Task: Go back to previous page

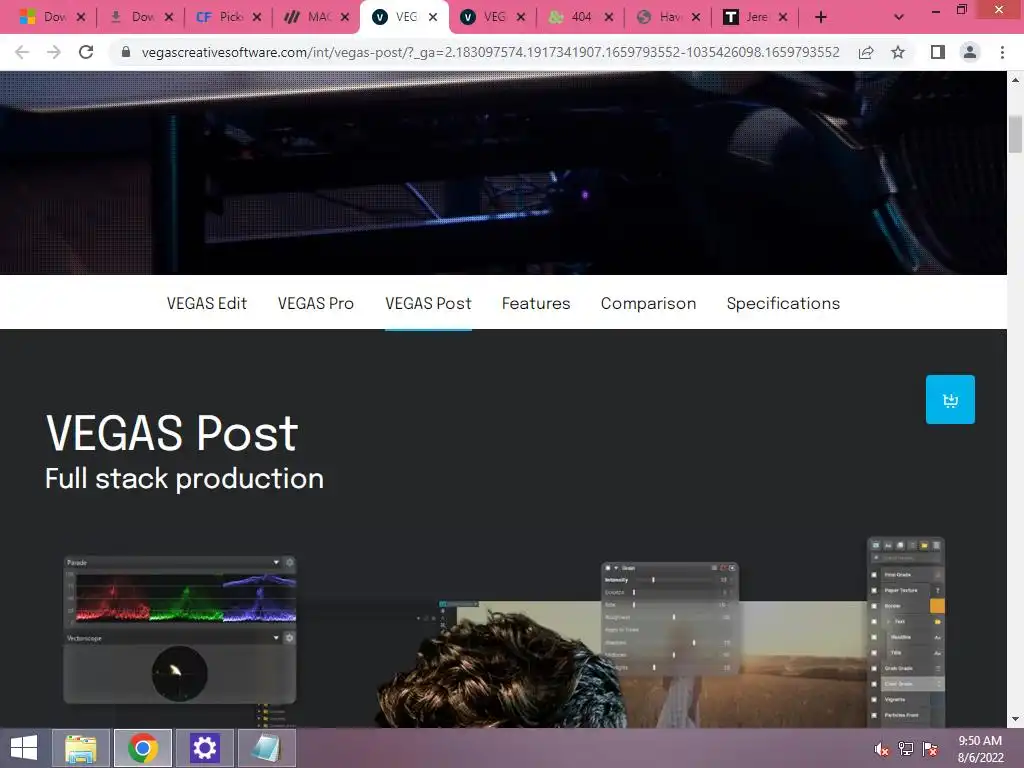Action: 22,52
